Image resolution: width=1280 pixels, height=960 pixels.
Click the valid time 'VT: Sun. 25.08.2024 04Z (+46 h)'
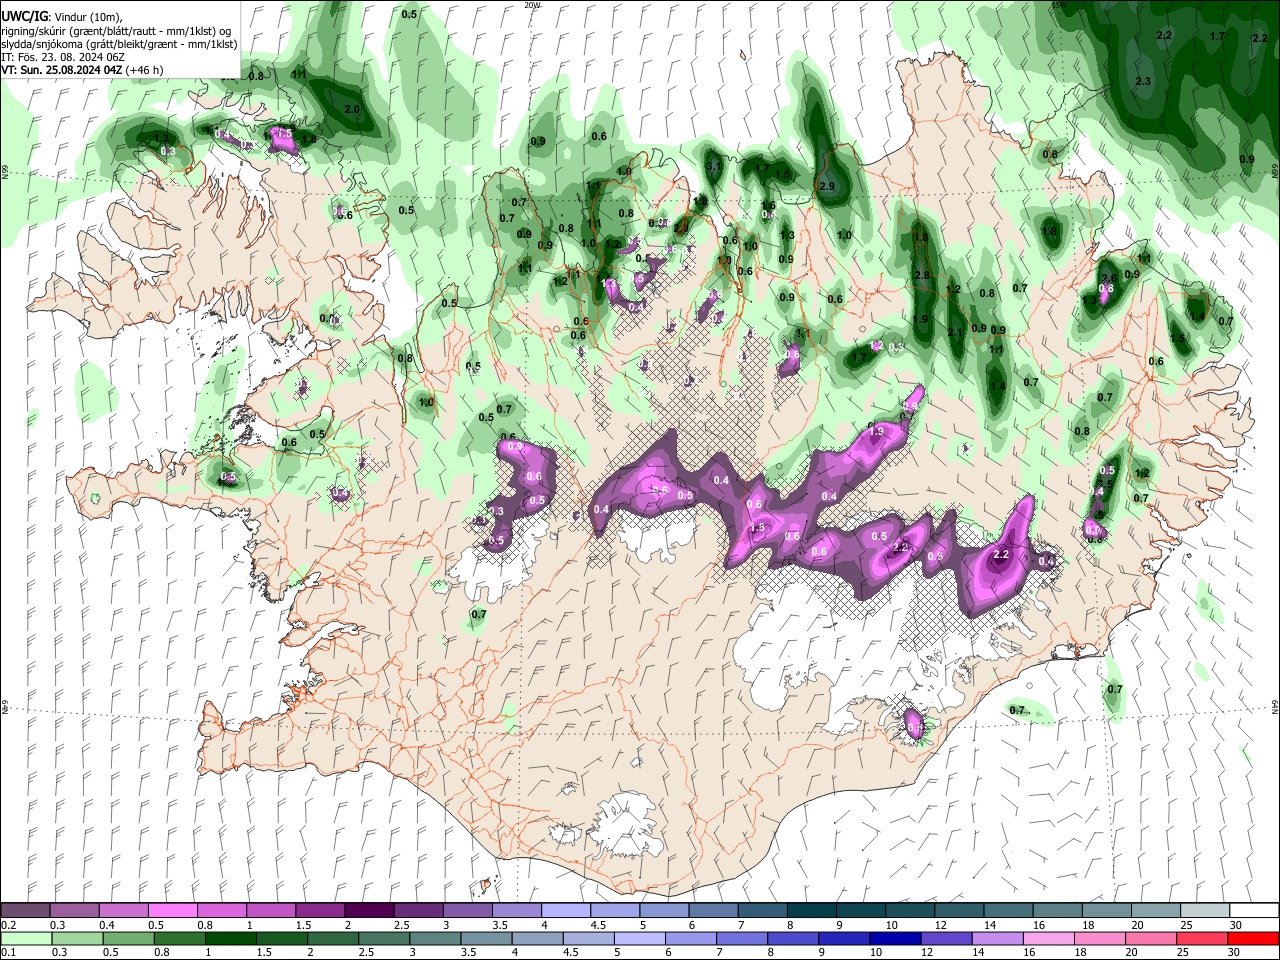click(82, 70)
